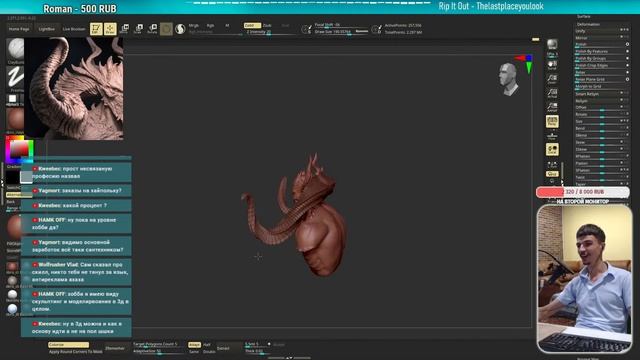Image resolution: width=640 pixels, height=360 pixels.
Task: Click the Actual size icon
Action: (x=552, y=93)
